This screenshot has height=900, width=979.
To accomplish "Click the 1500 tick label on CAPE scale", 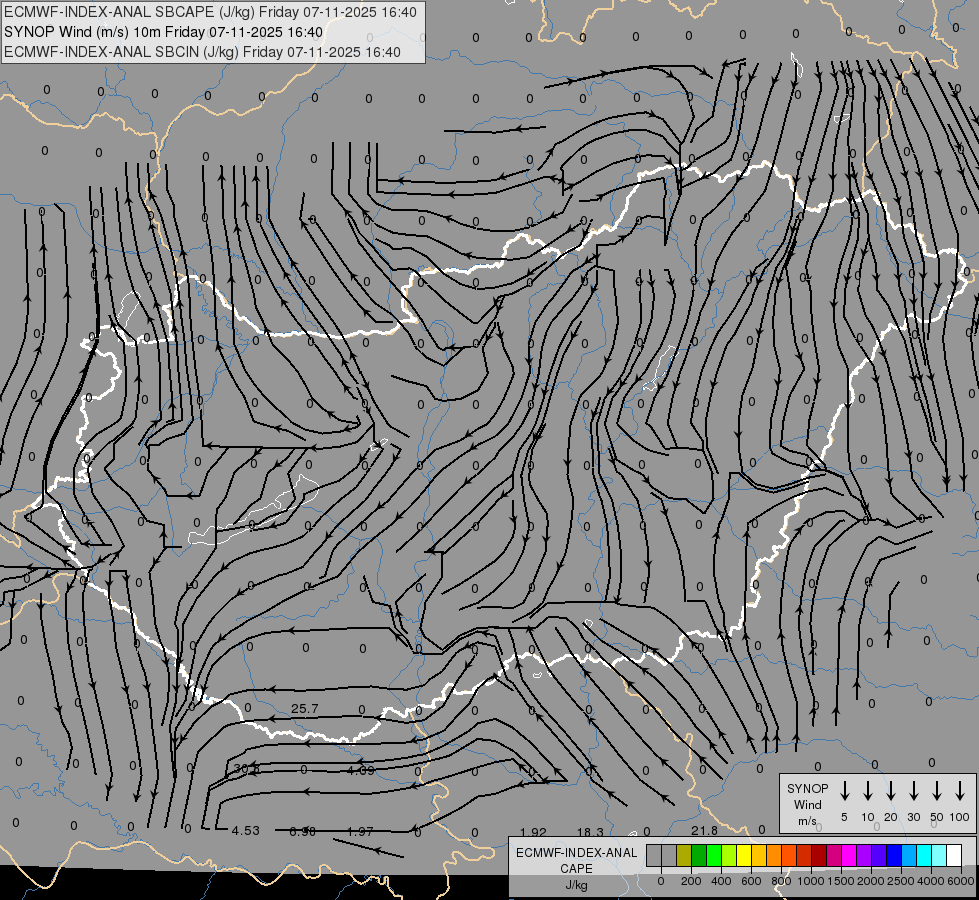I will (841, 881).
